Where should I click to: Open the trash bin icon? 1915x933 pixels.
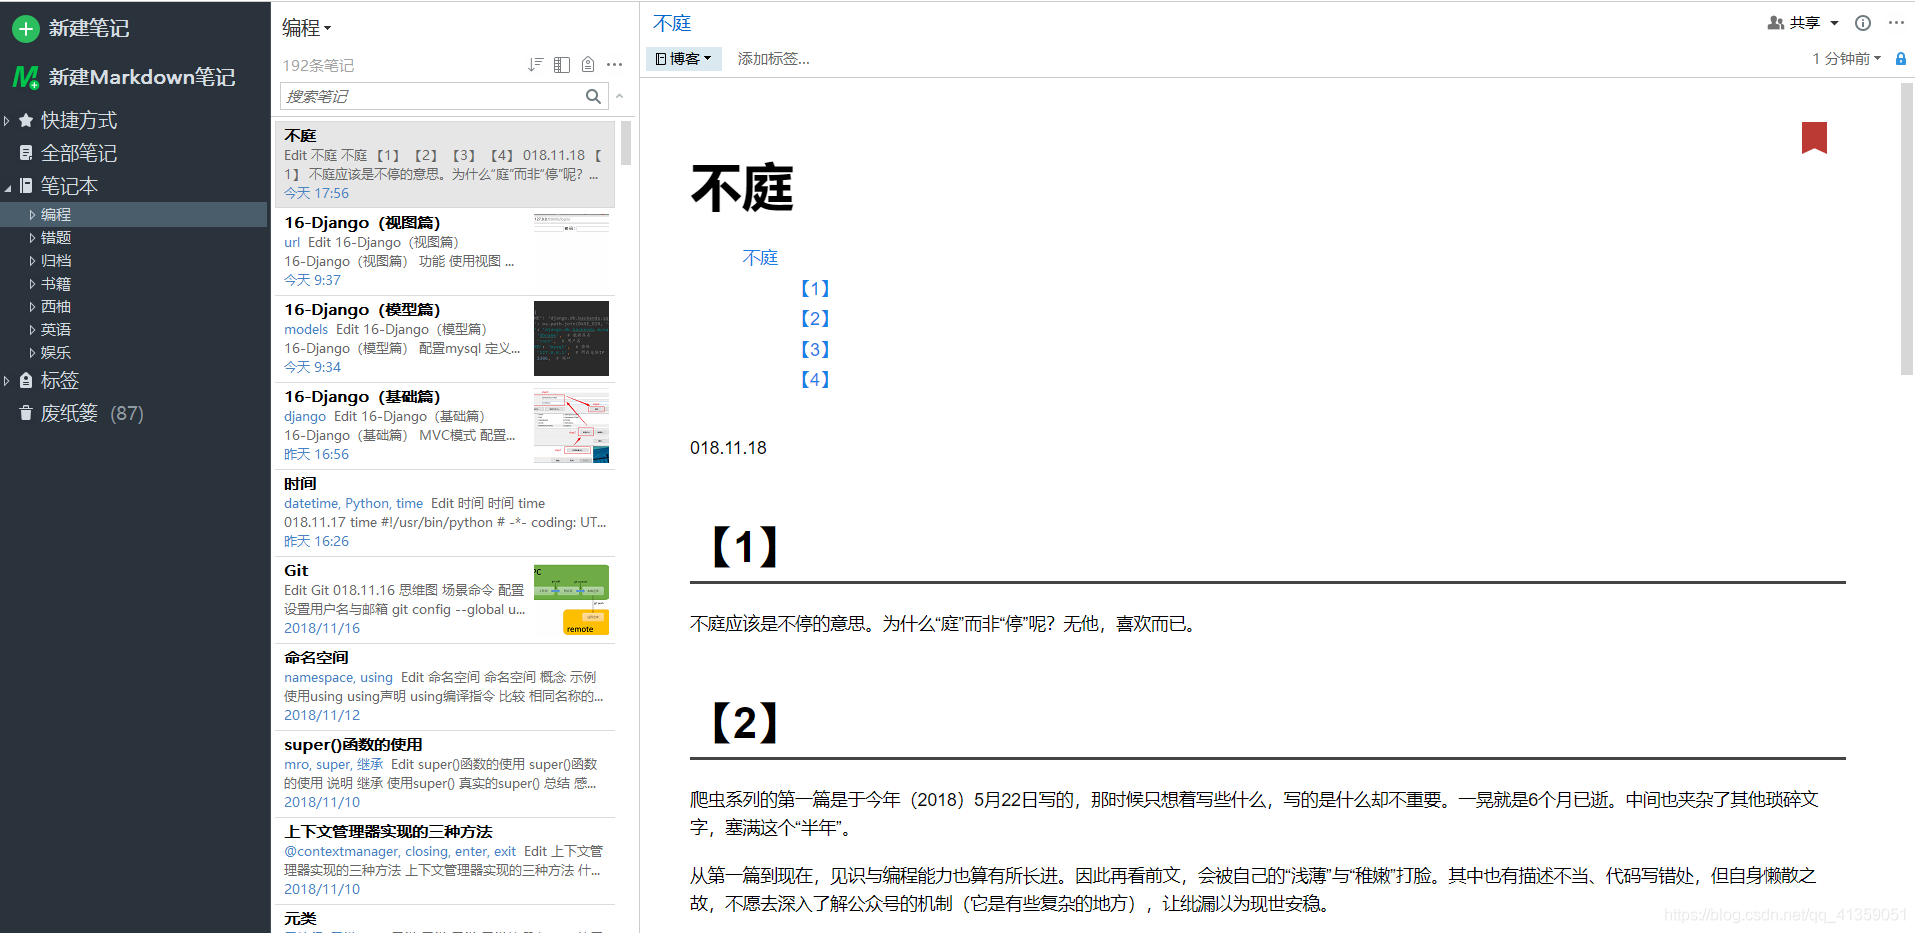click(x=26, y=413)
